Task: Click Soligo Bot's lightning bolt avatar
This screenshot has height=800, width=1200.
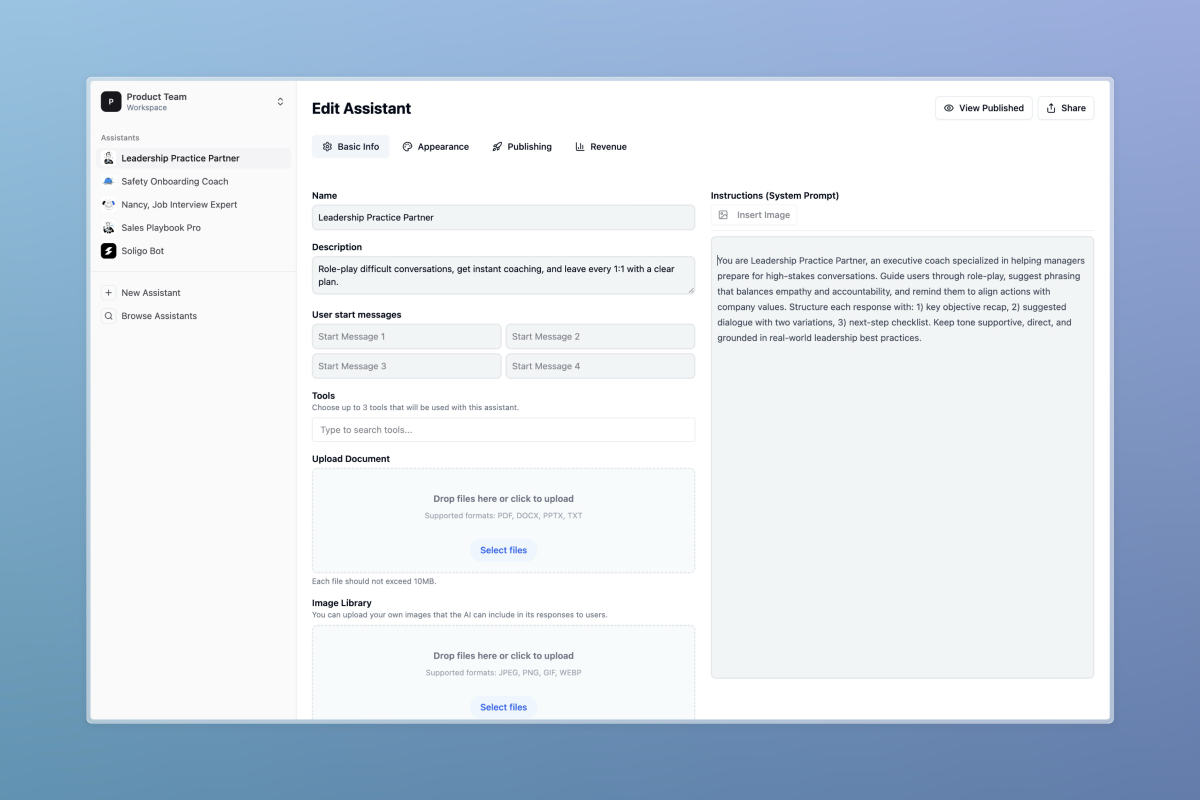Action: click(x=108, y=250)
